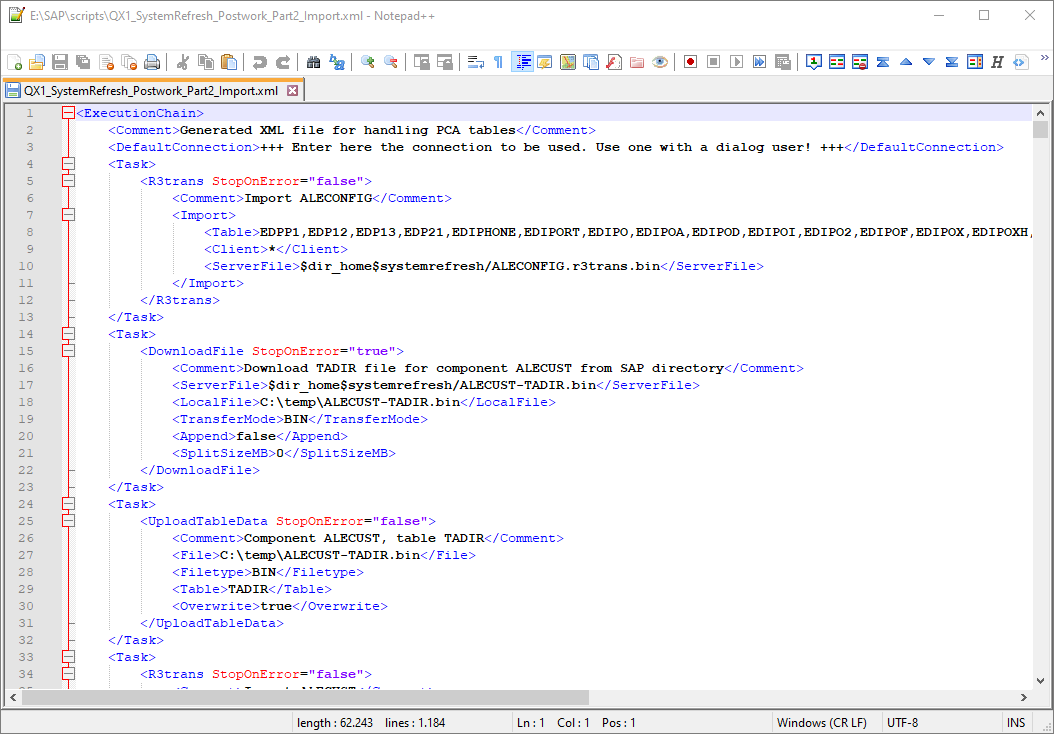The height and width of the screenshot is (734, 1054).
Task: Create a new file
Action: click(x=16, y=61)
